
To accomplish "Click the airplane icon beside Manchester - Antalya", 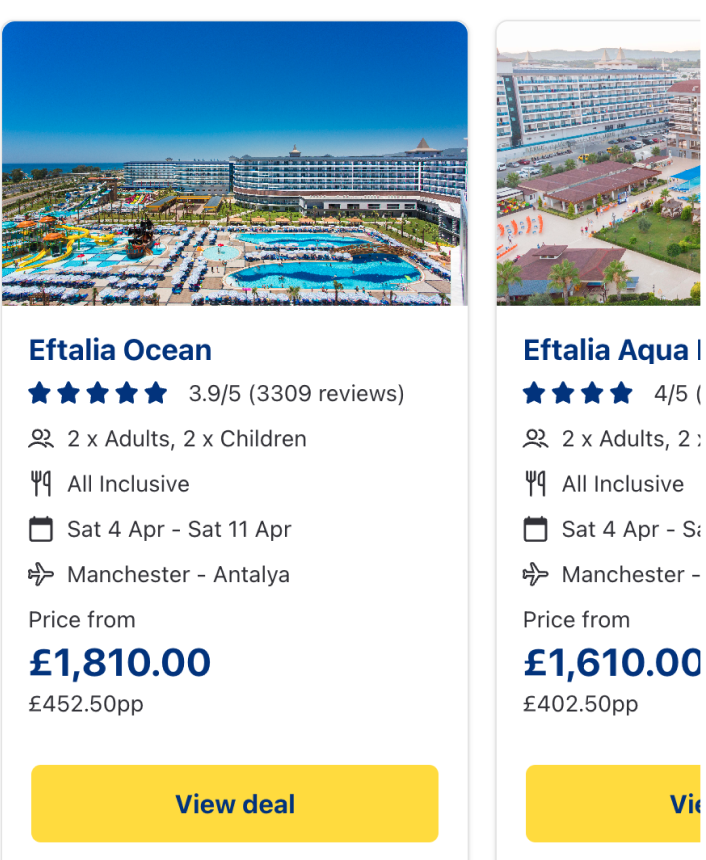I will [x=41, y=574].
